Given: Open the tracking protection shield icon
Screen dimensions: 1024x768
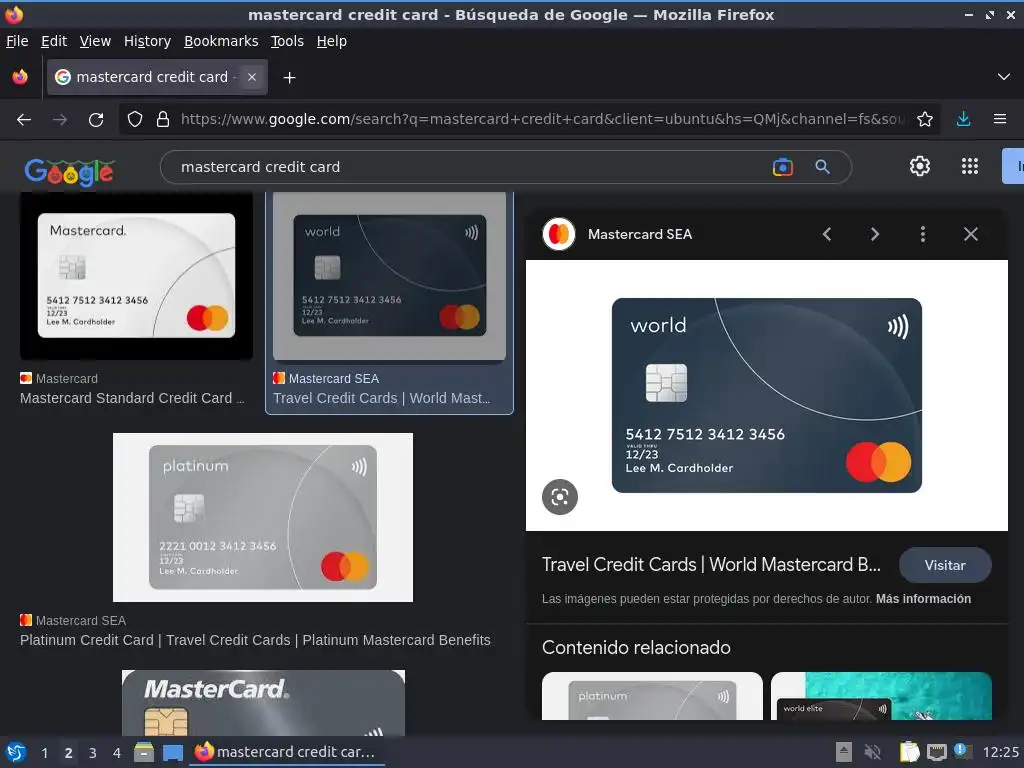Looking at the screenshot, I should [x=135, y=120].
